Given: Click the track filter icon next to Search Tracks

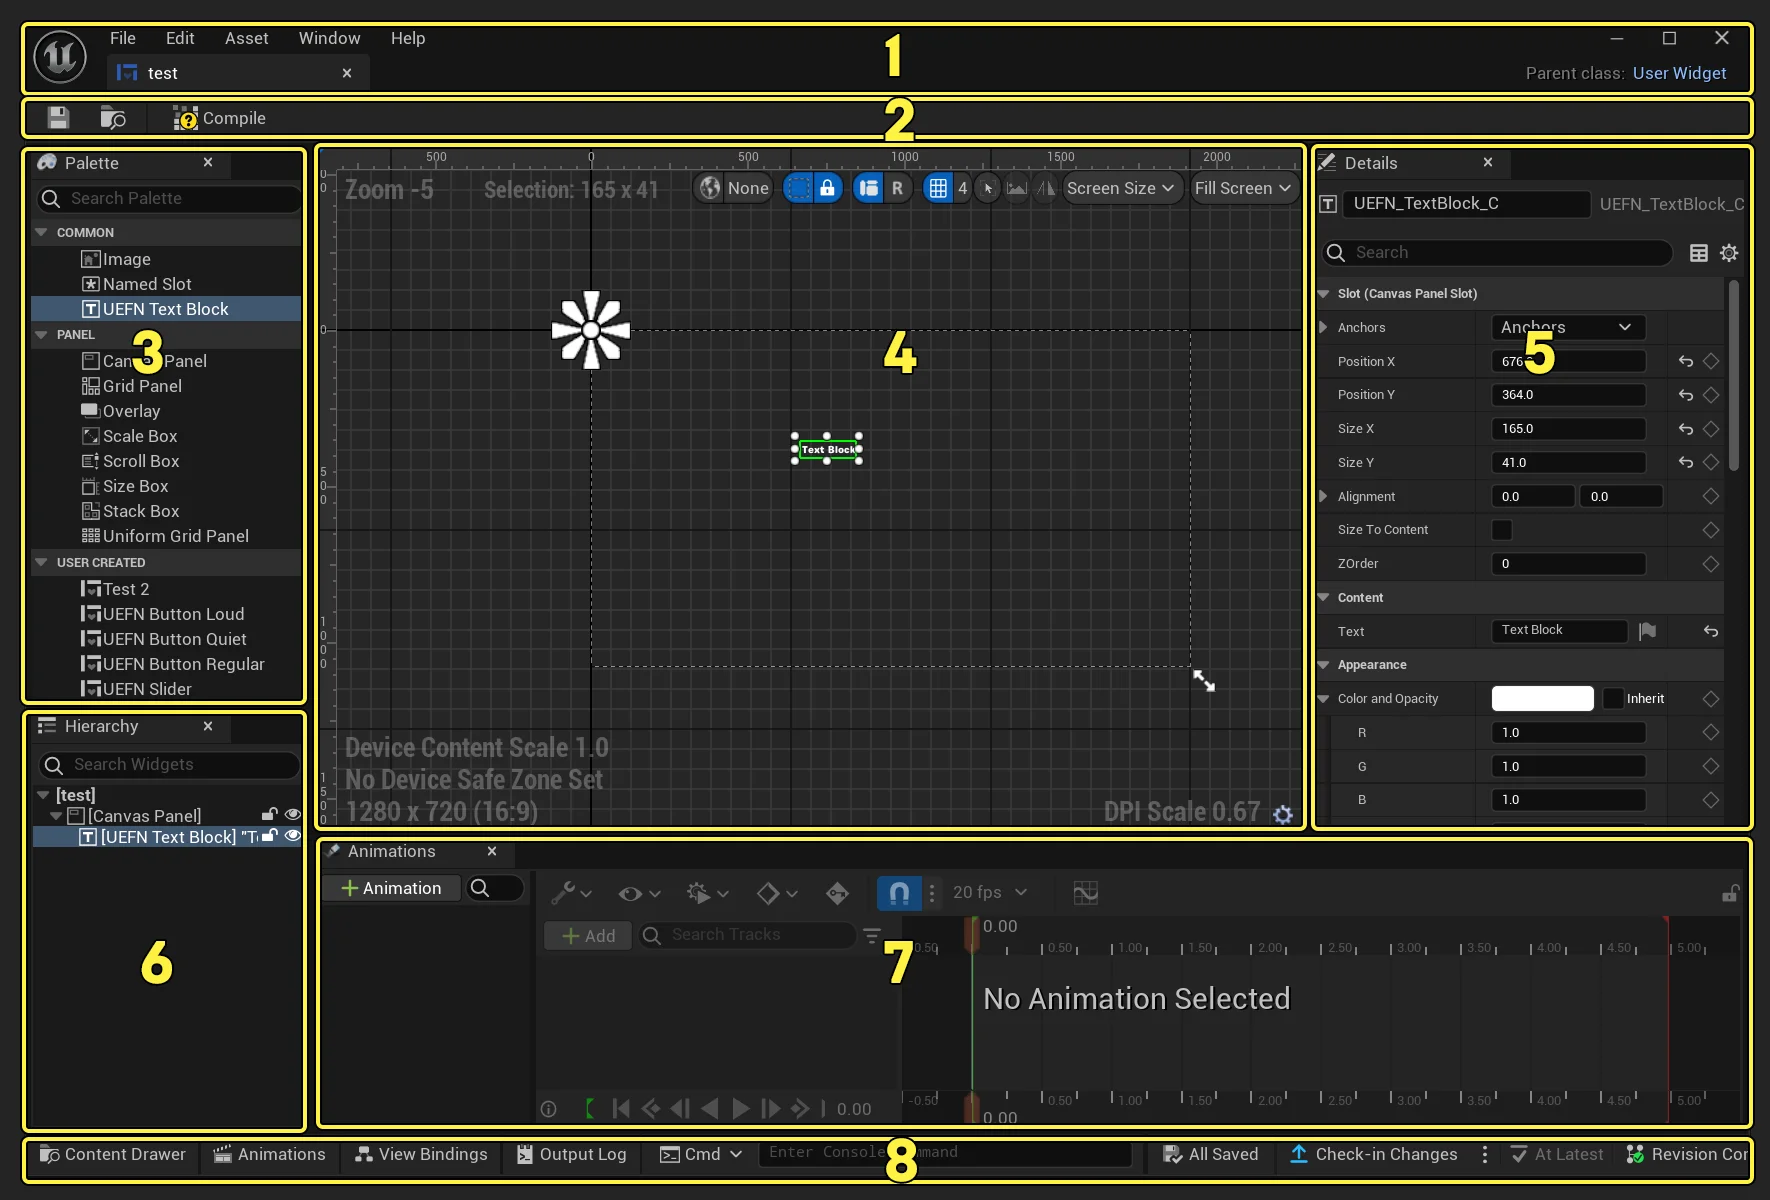Looking at the screenshot, I should pyautogui.click(x=872, y=935).
